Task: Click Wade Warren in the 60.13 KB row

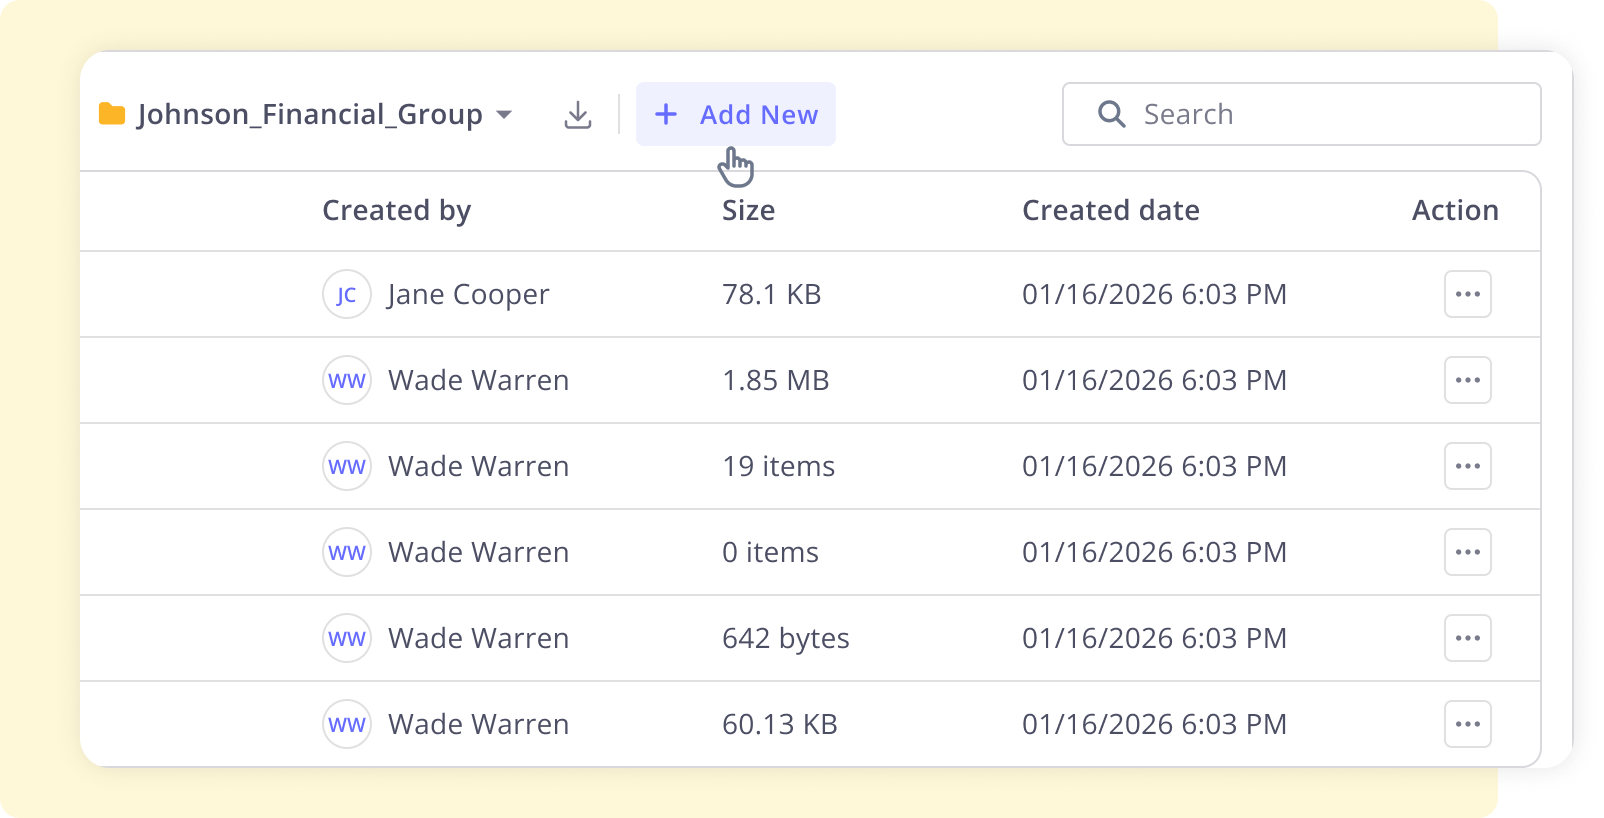Action: tap(478, 724)
